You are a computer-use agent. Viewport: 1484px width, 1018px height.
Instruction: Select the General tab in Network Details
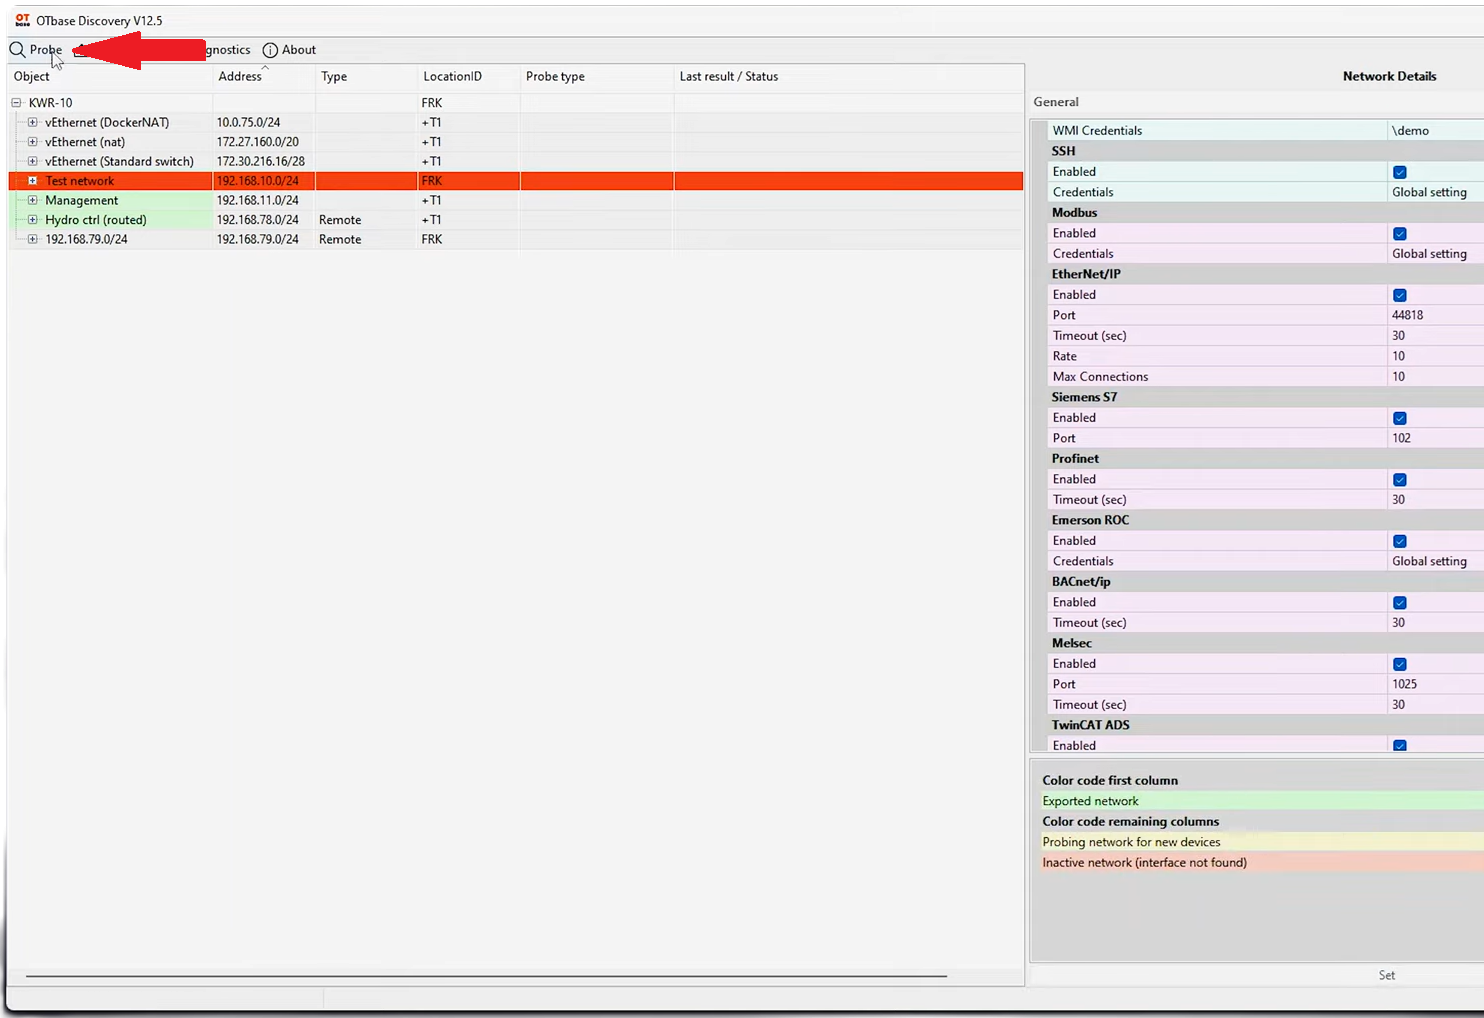tap(1056, 102)
